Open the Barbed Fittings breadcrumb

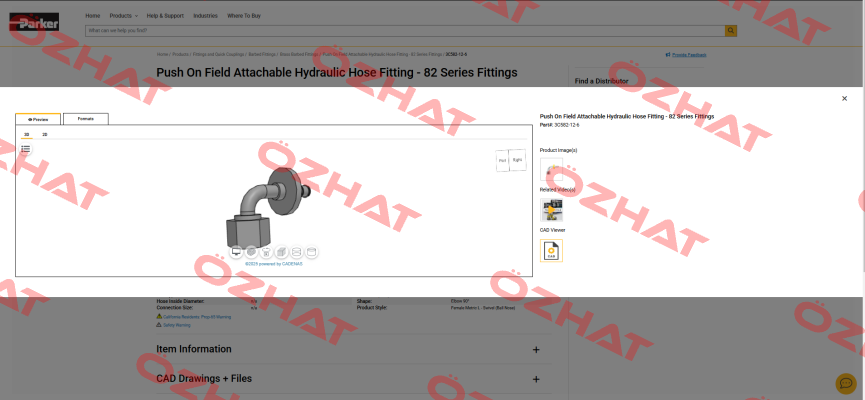point(261,55)
